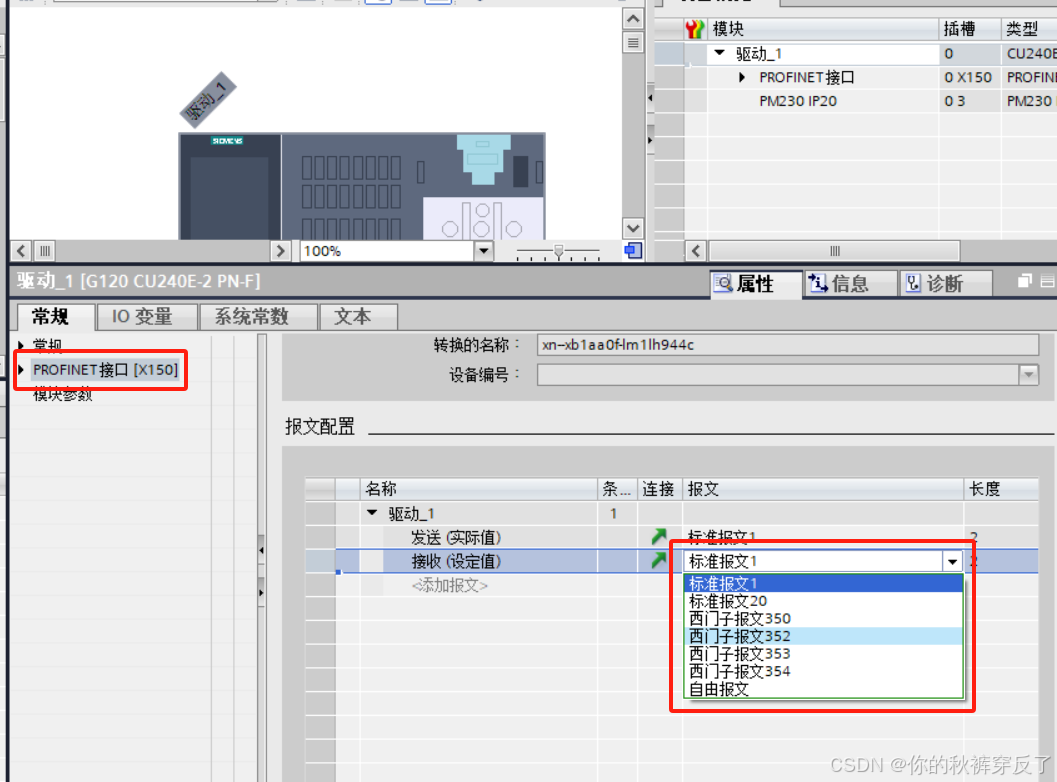Image resolution: width=1057 pixels, height=782 pixels.
Task: Expand the 常规 node in navigation tree
Action: coord(21,345)
